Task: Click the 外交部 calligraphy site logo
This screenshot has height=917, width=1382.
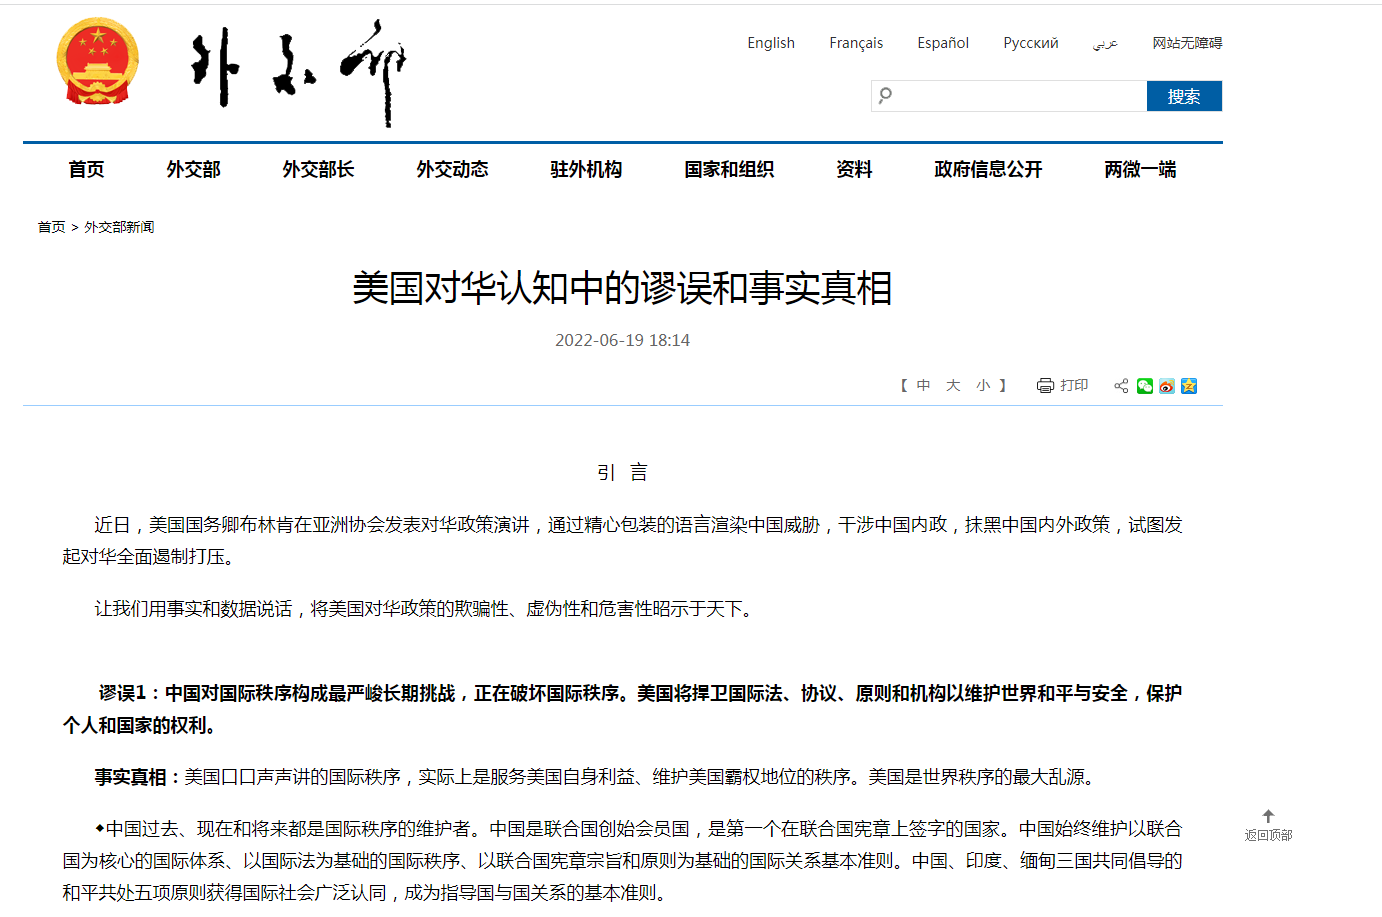Action: [x=298, y=72]
